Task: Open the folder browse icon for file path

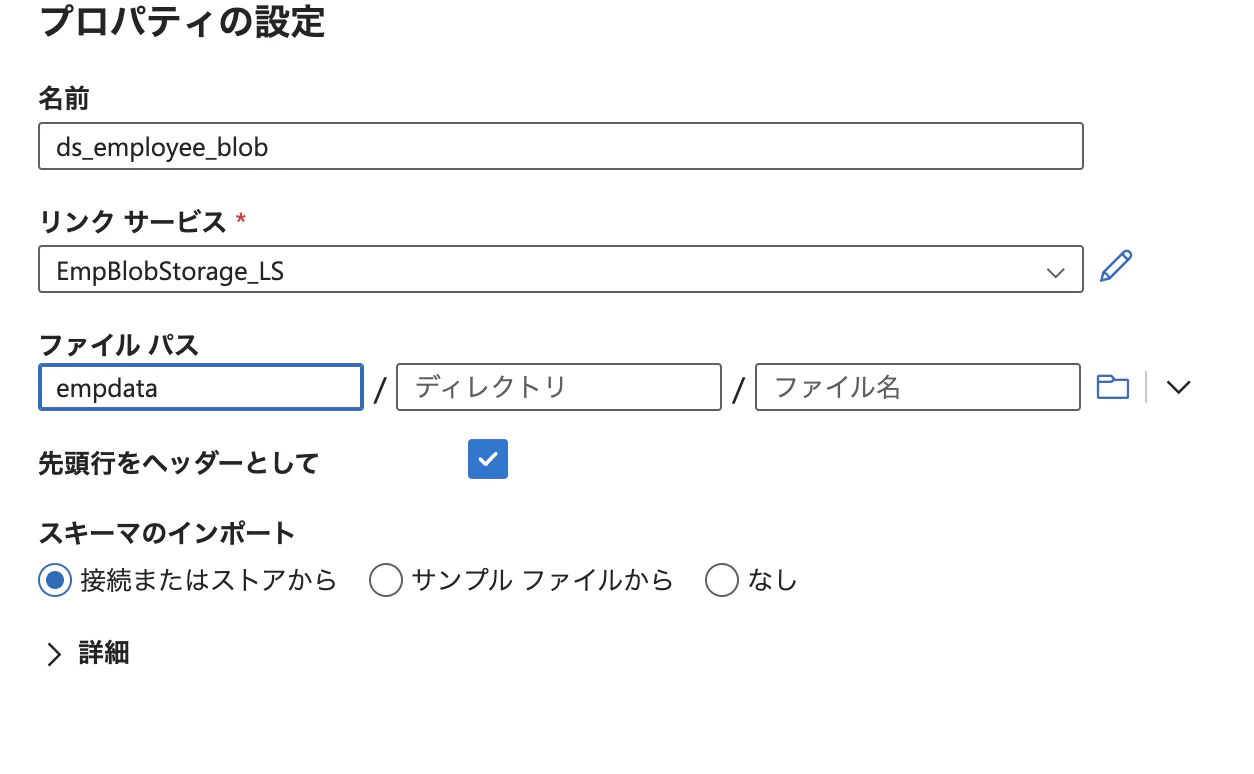Action: click(1113, 386)
